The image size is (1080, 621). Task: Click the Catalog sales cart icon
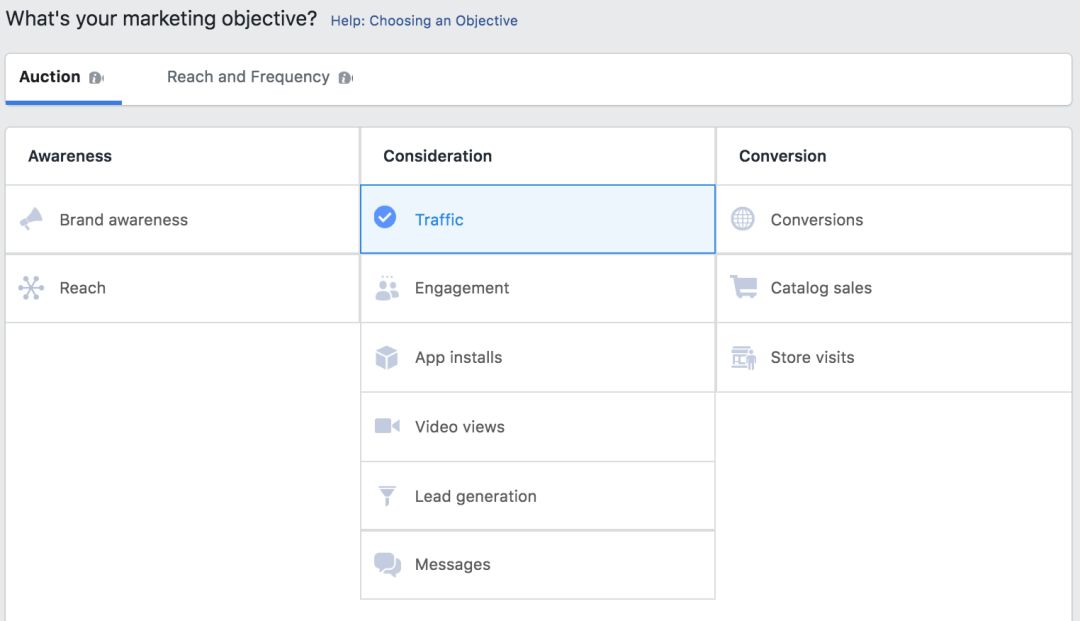tap(743, 288)
